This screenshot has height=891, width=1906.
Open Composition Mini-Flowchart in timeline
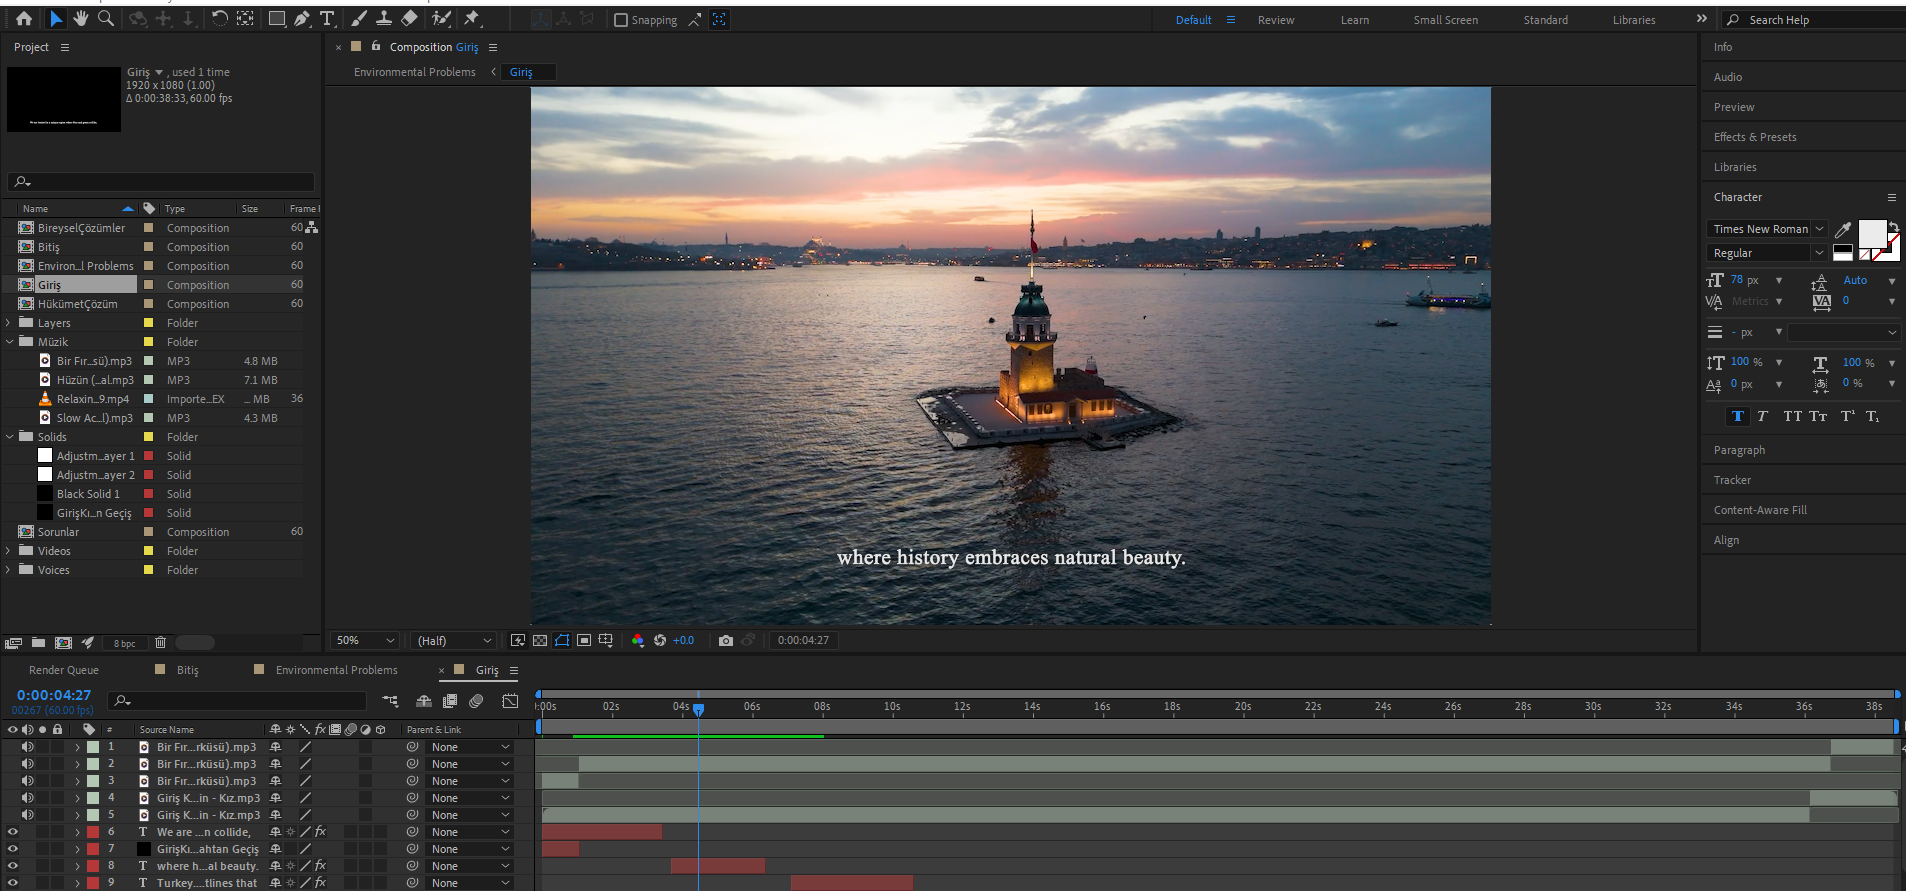tap(390, 701)
